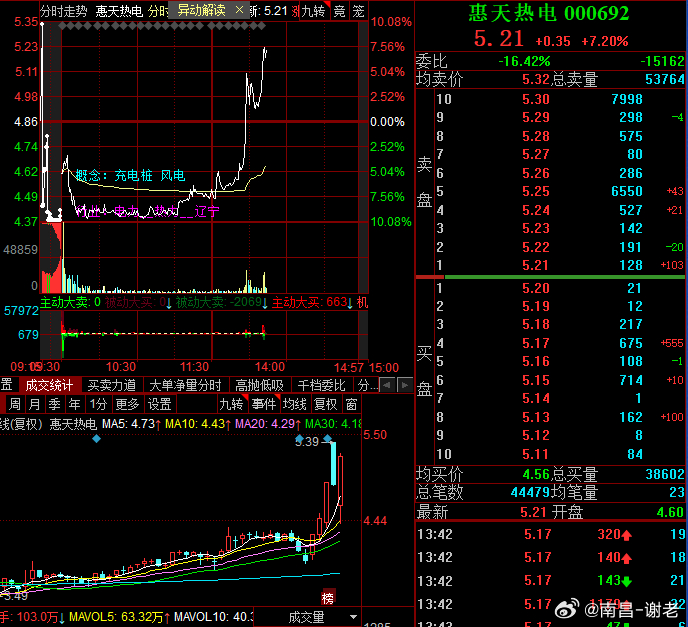Click the 九转 indicator button in top chart
Screen dimensions: 688x627
(314, 11)
